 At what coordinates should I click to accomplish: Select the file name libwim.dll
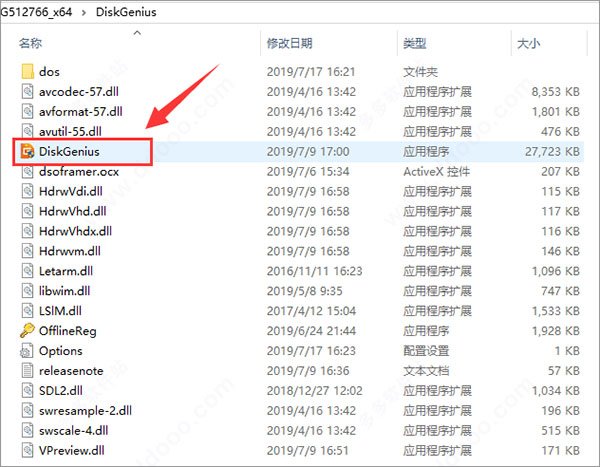(65, 291)
